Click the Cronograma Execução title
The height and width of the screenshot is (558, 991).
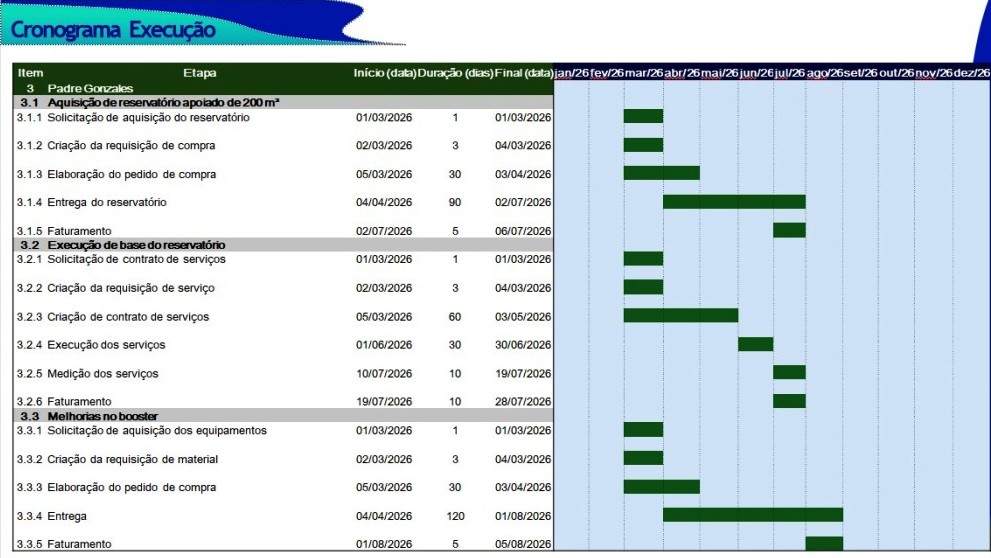pos(113,30)
